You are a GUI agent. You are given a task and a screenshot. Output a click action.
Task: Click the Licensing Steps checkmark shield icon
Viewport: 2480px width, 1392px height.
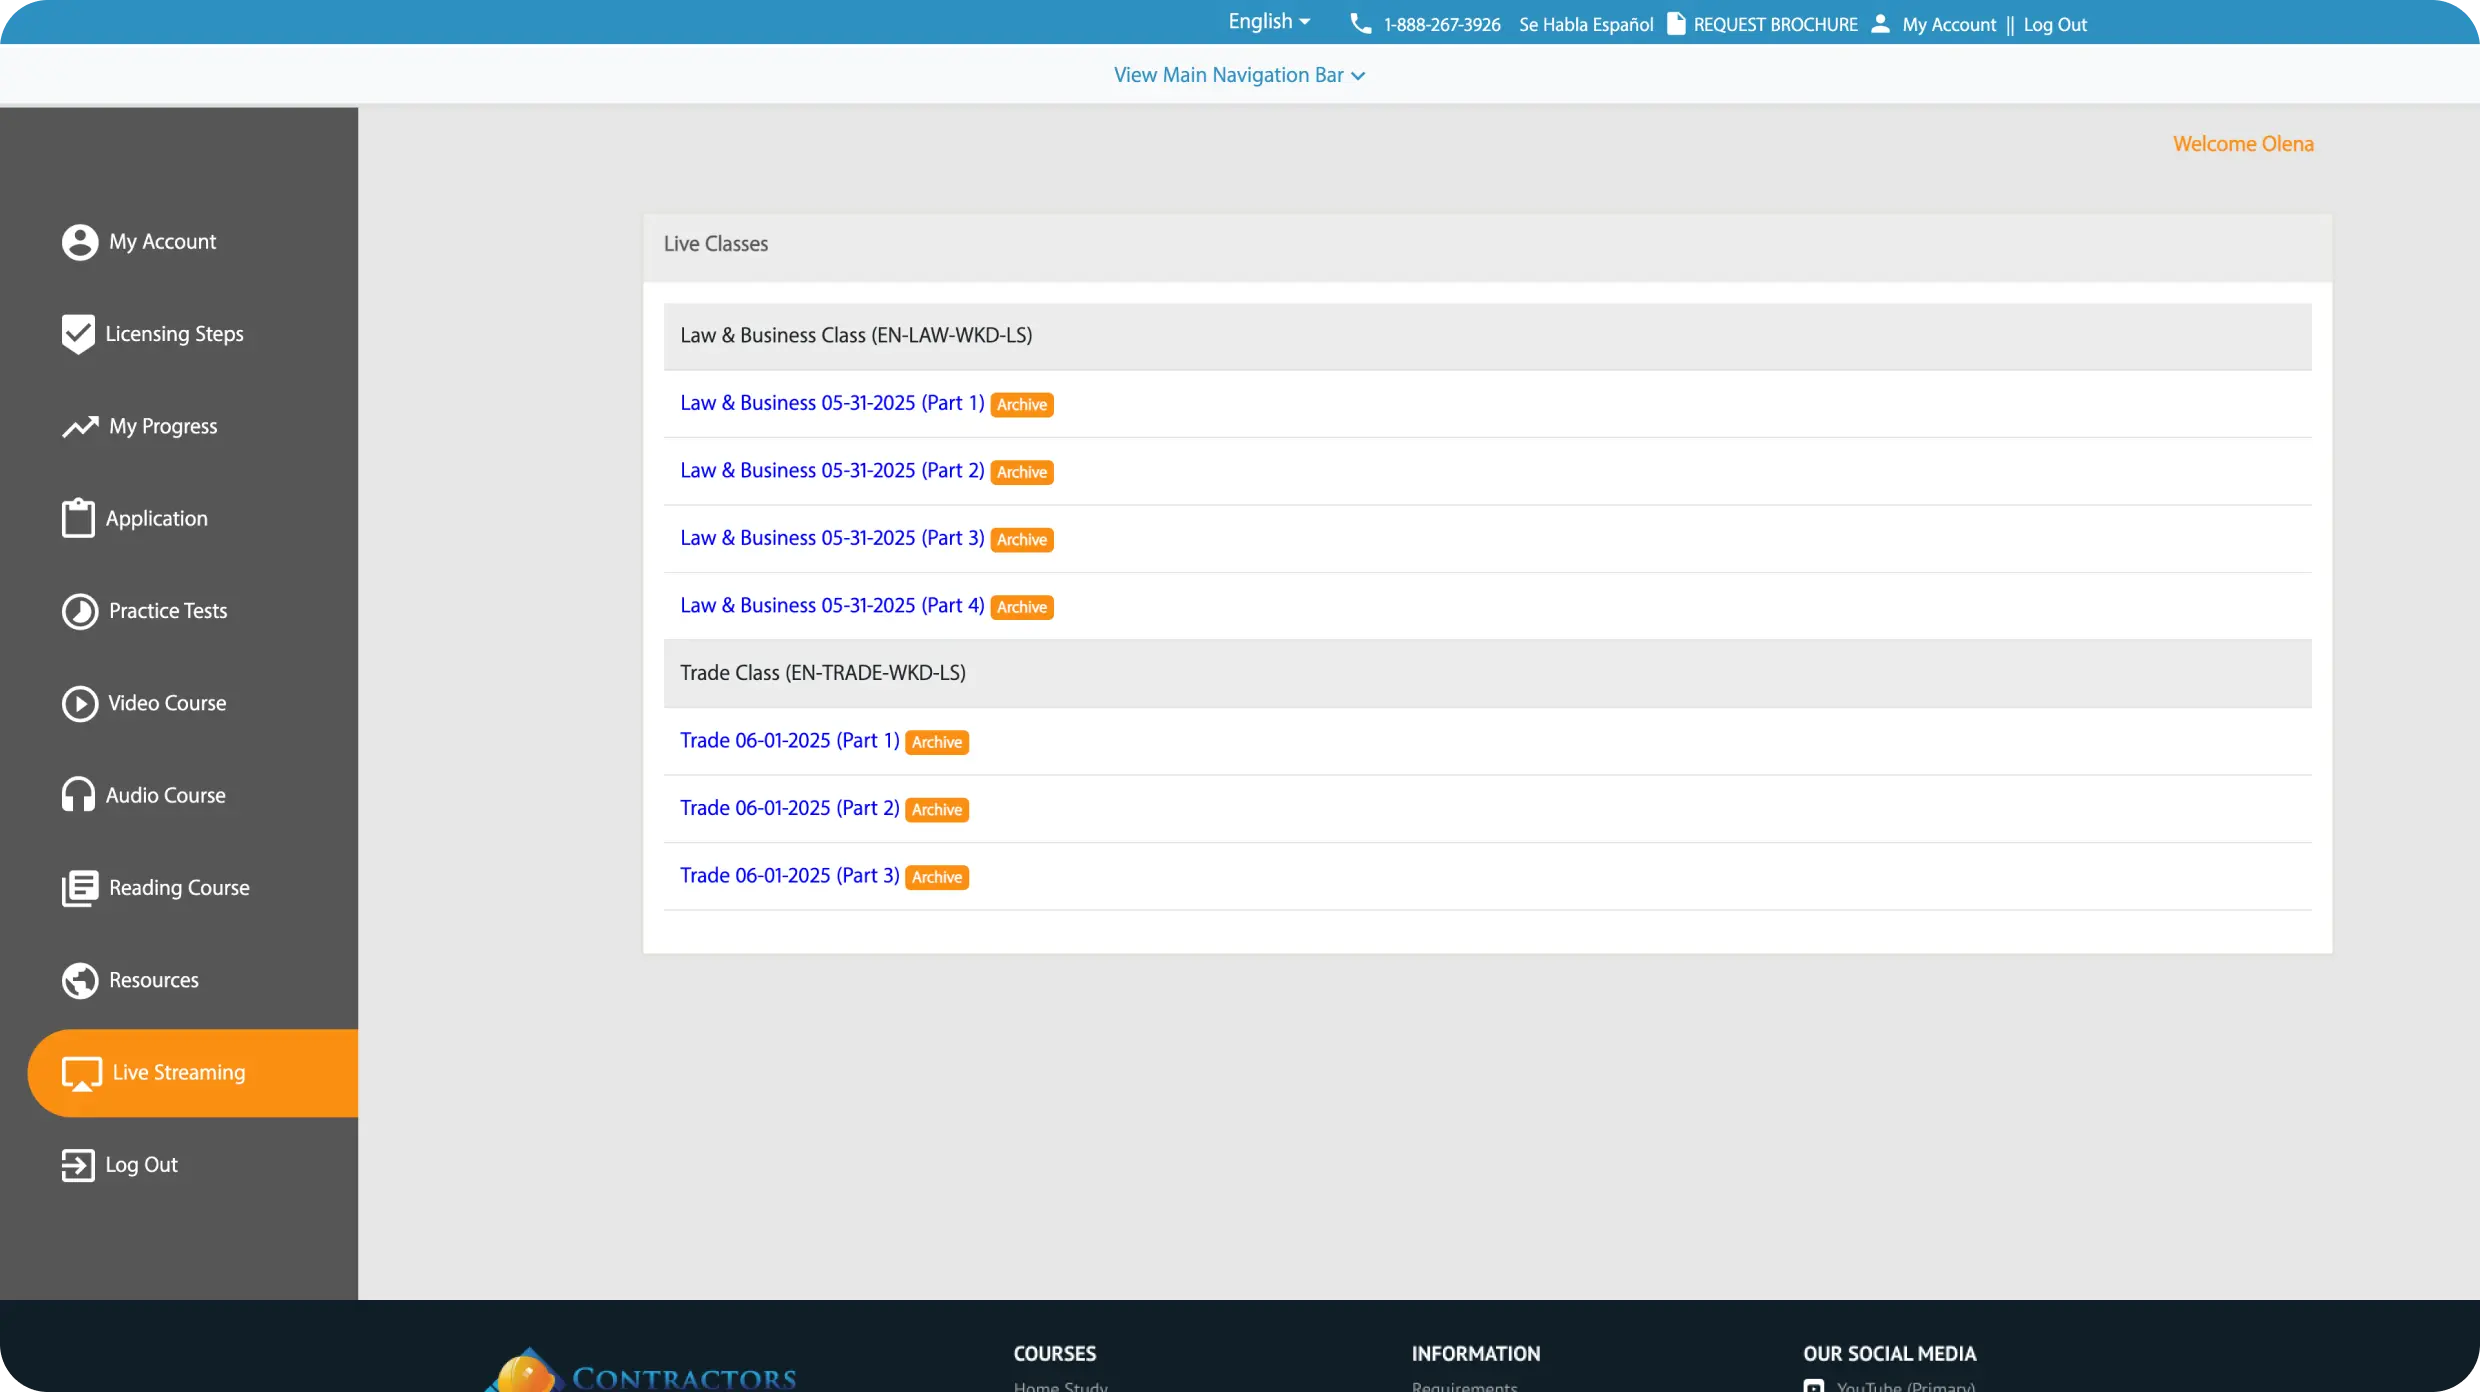tap(78, 334)
